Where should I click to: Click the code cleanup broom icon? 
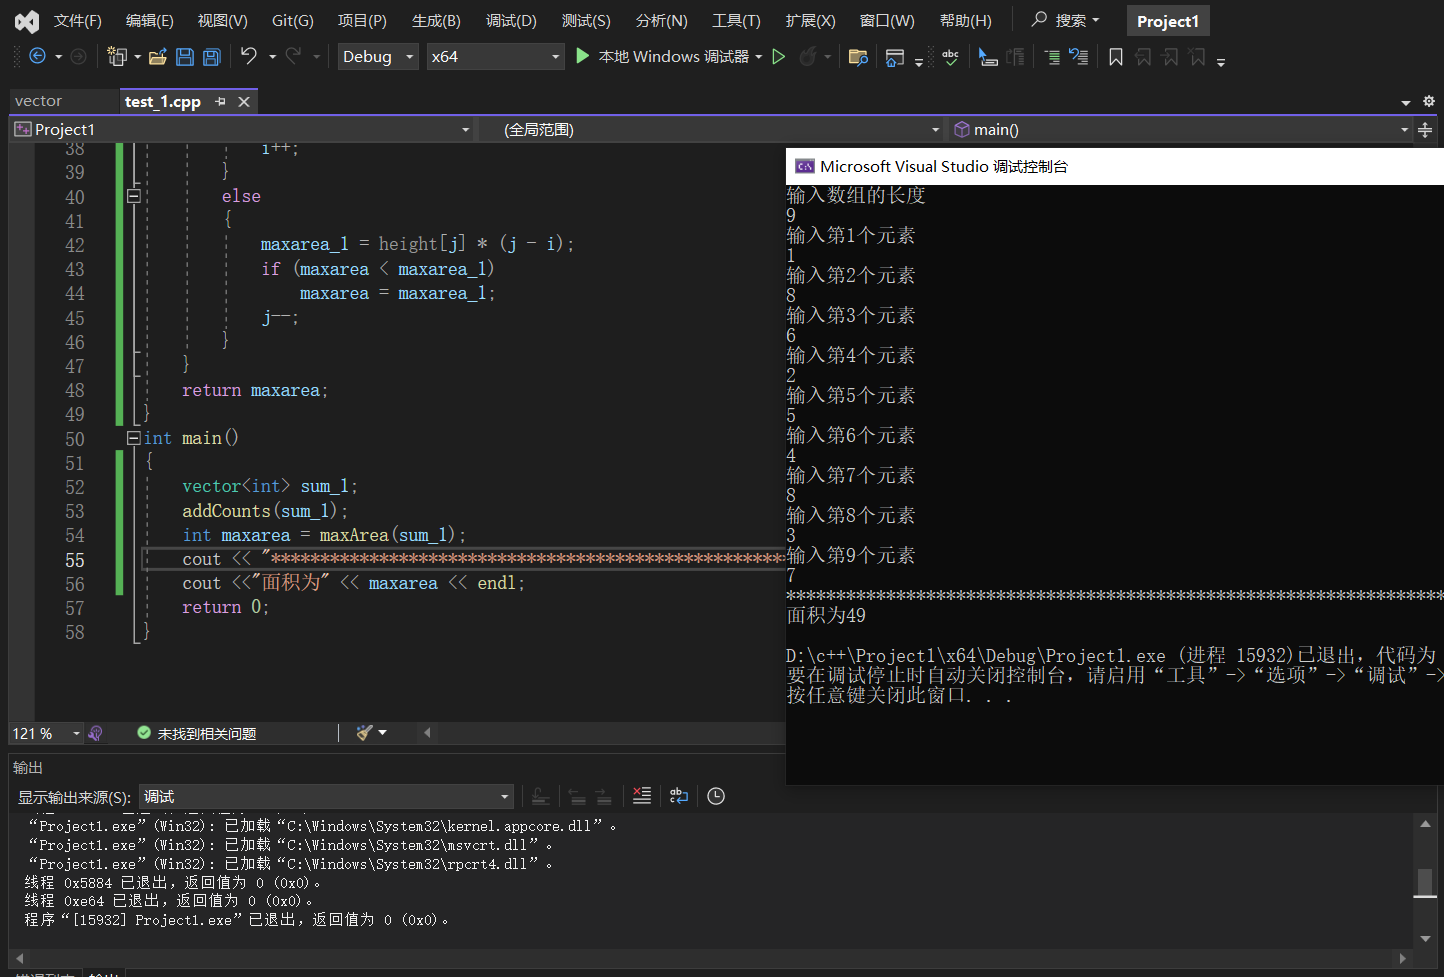pyautogui.click(x=365, y=733)
